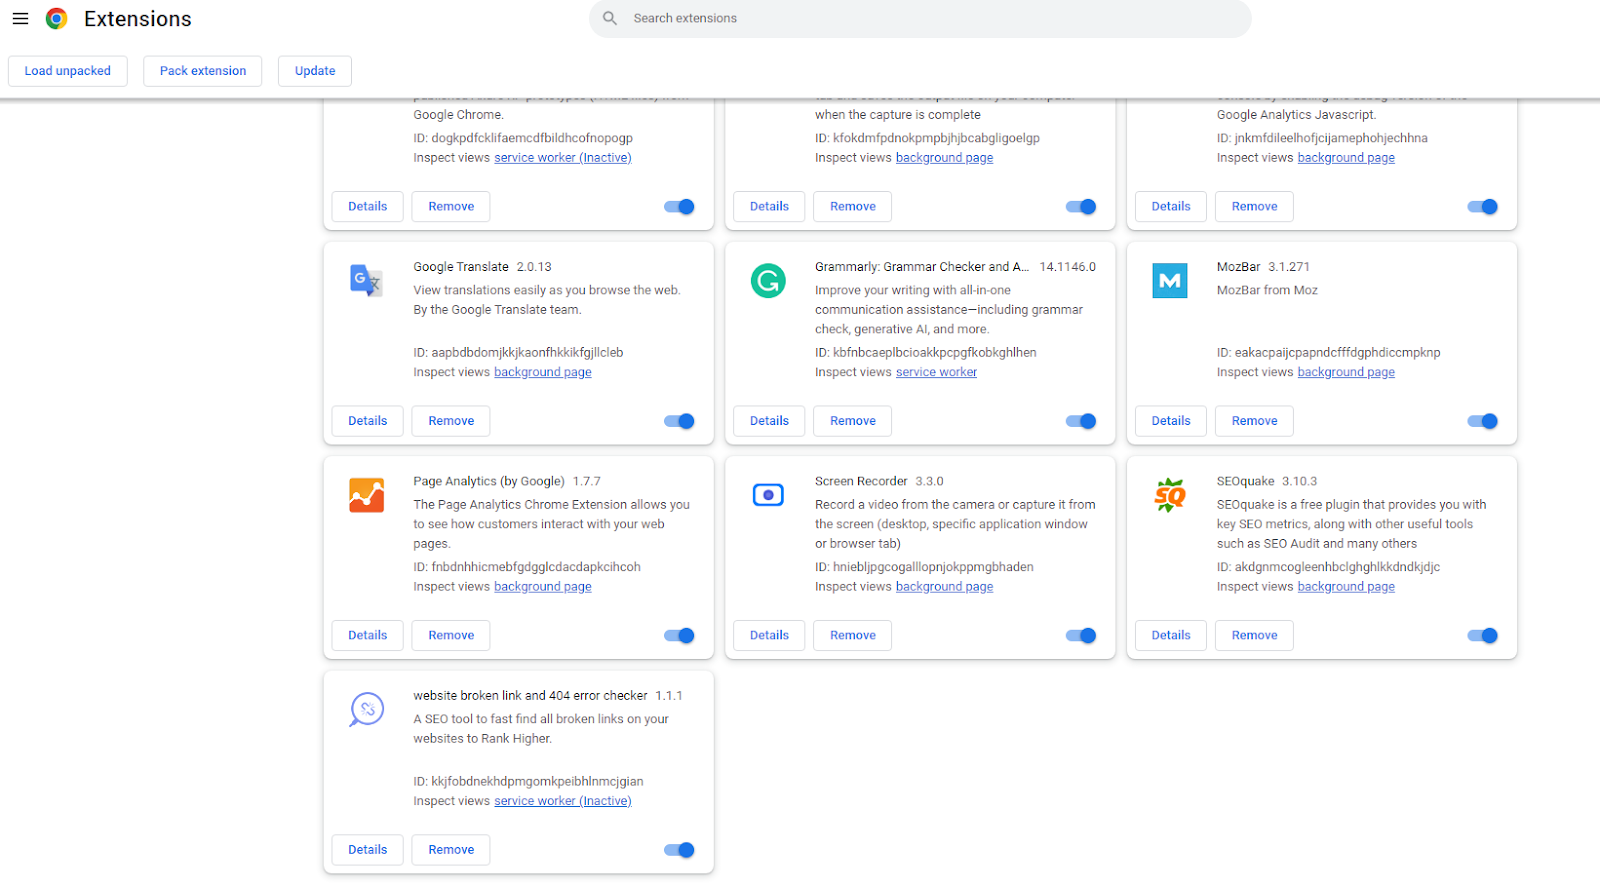Click the Grammarly version 14.1146.0 text
Image resolution: width=1600 pixels, height=887 pixels.
click(1067, 267)
